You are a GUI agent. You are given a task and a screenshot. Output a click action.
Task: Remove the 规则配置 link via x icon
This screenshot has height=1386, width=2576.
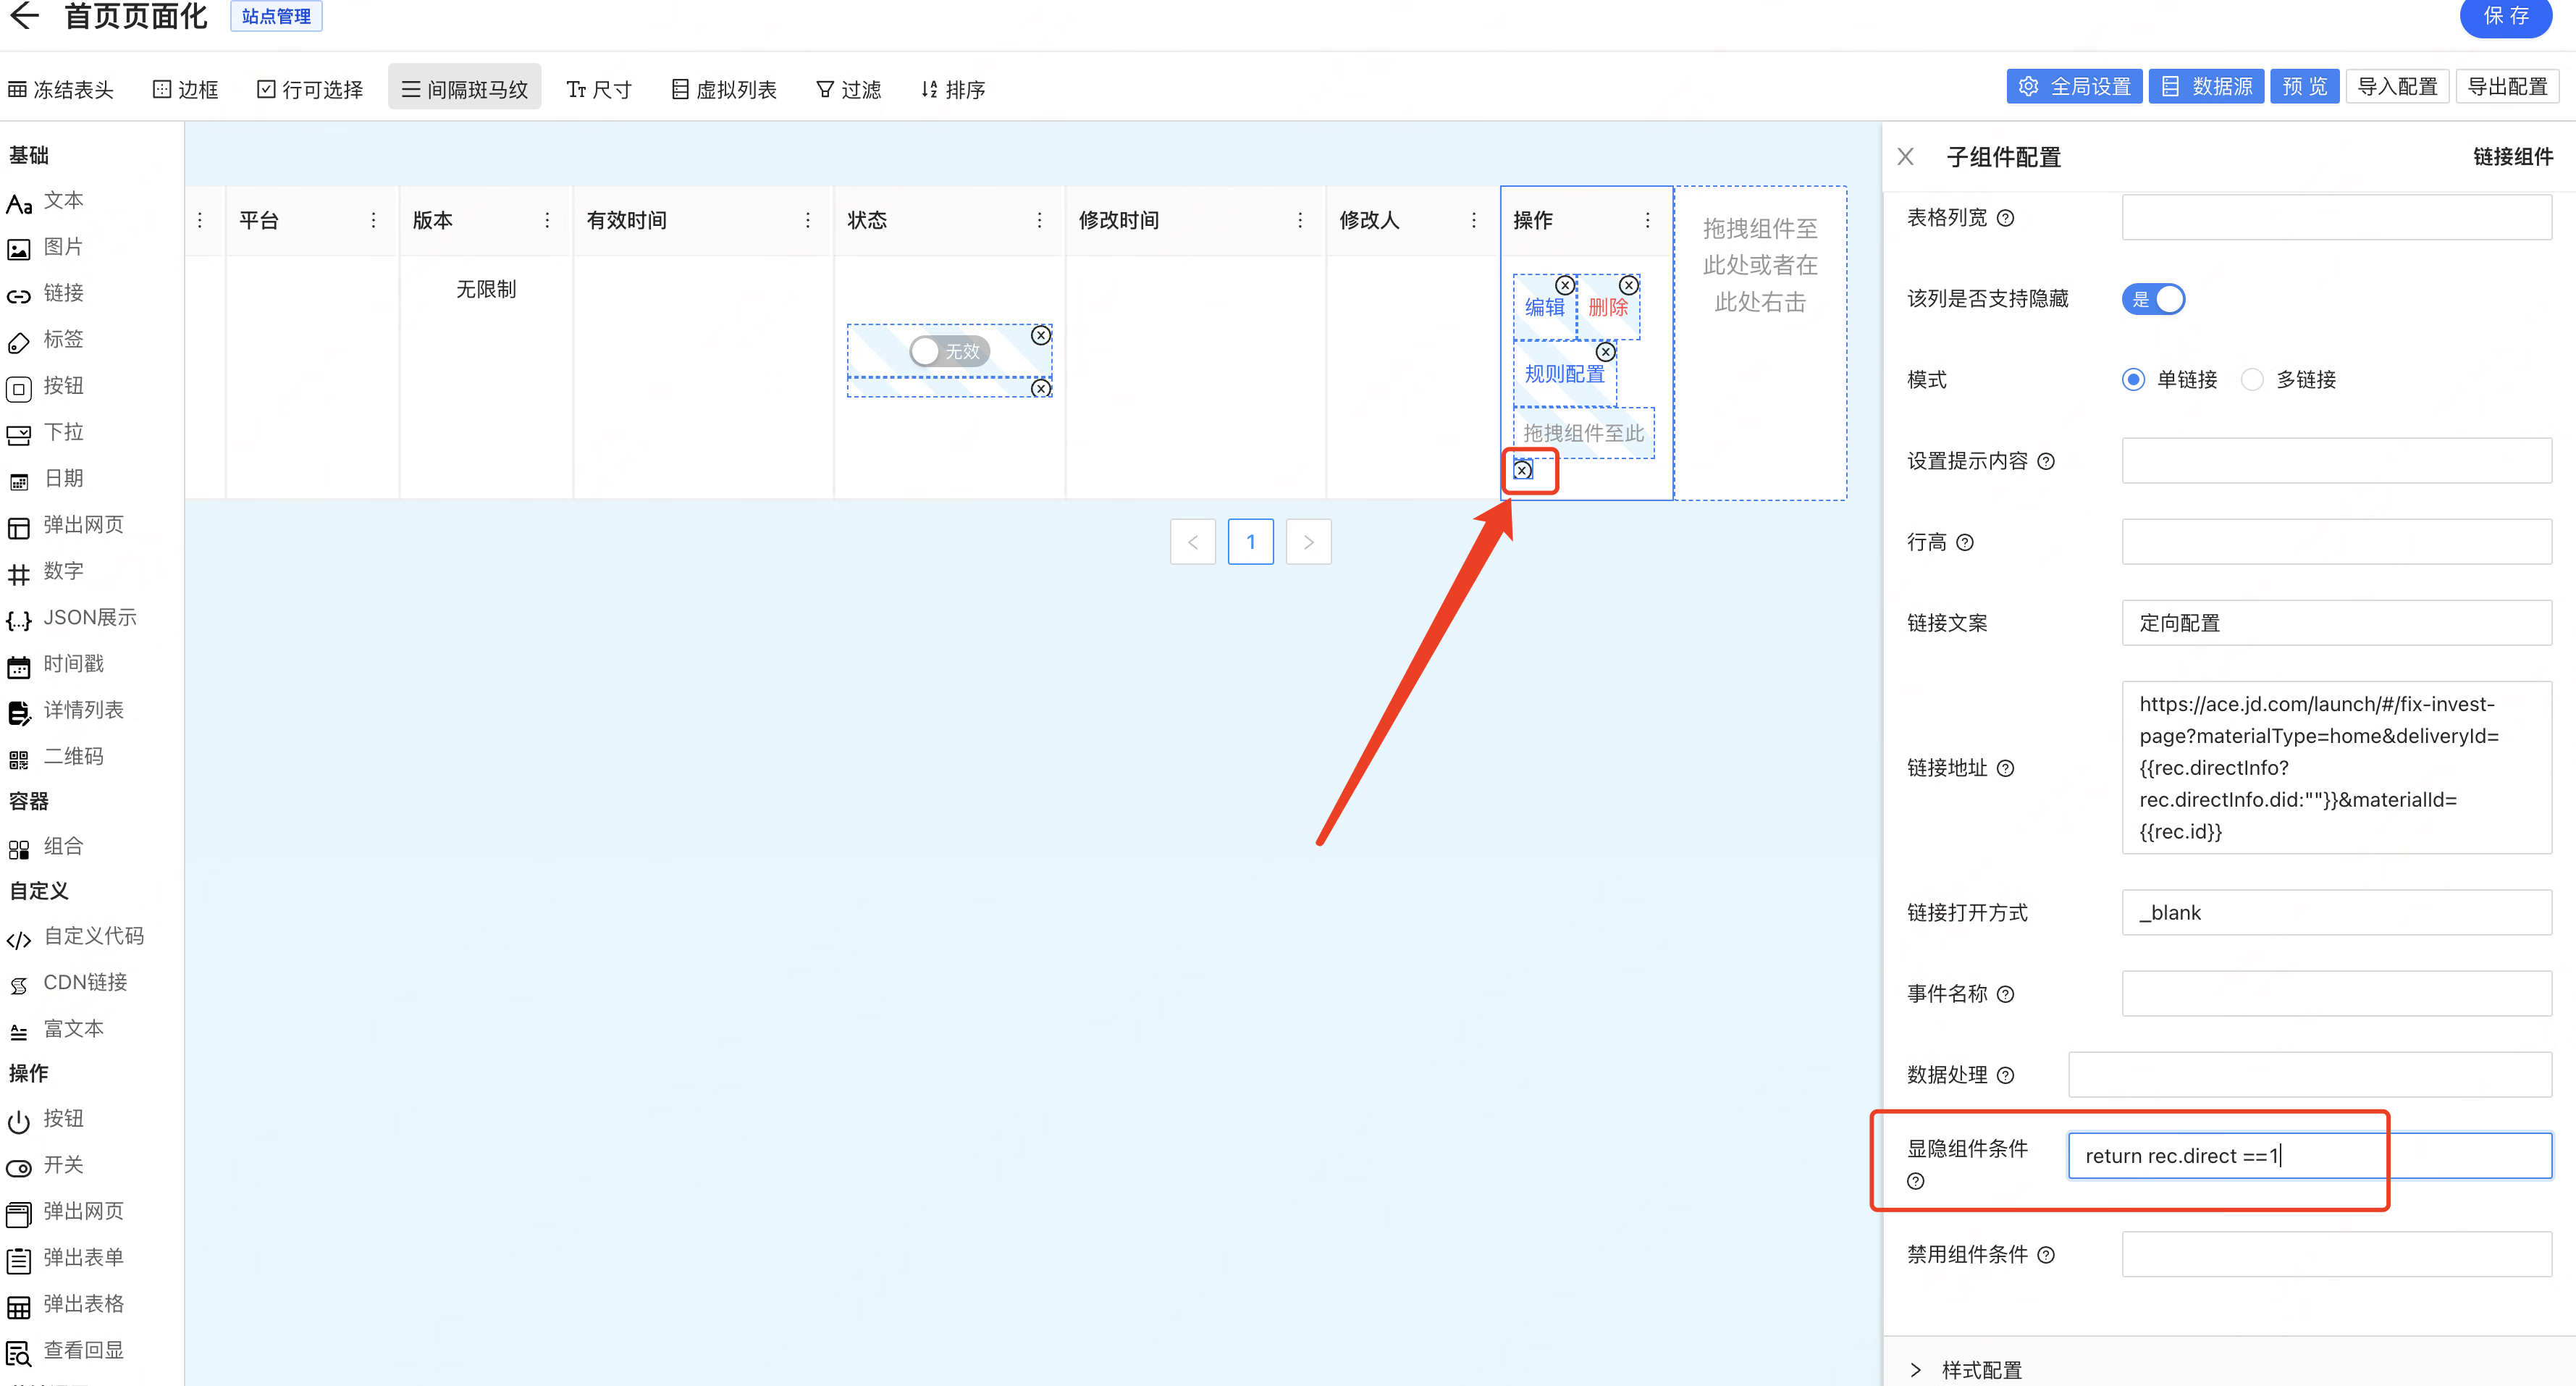coord(1605,352)
